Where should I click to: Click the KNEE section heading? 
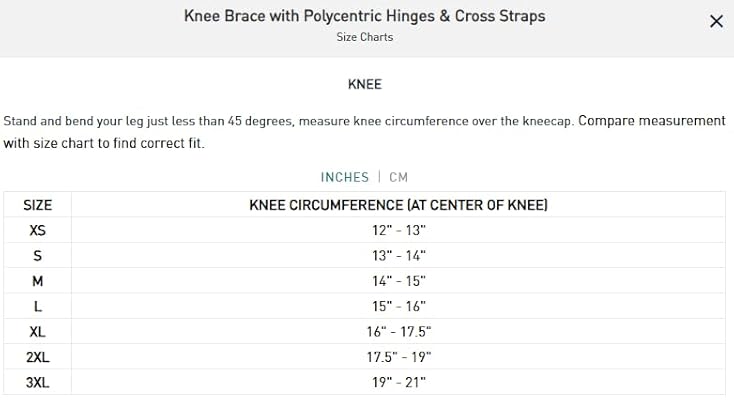click(x=365, y=85)
